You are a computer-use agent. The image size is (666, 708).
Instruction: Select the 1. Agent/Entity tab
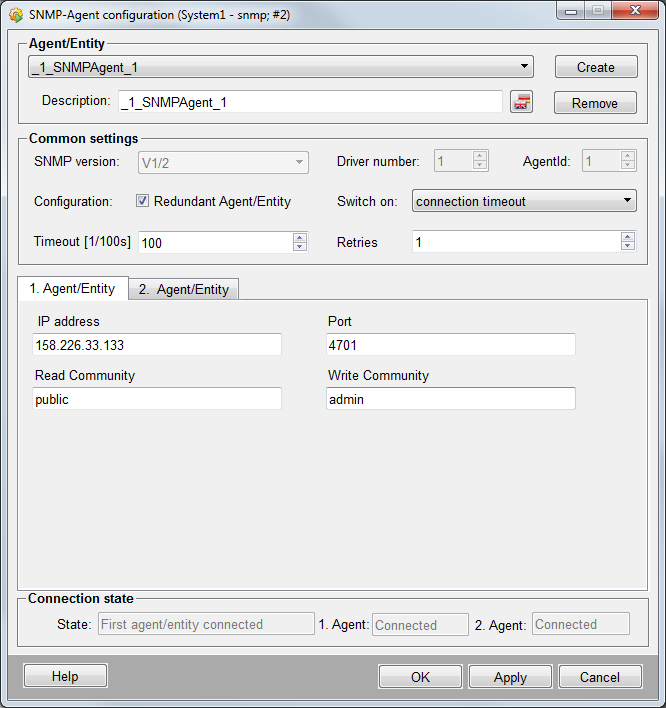[x=72, y=288]
